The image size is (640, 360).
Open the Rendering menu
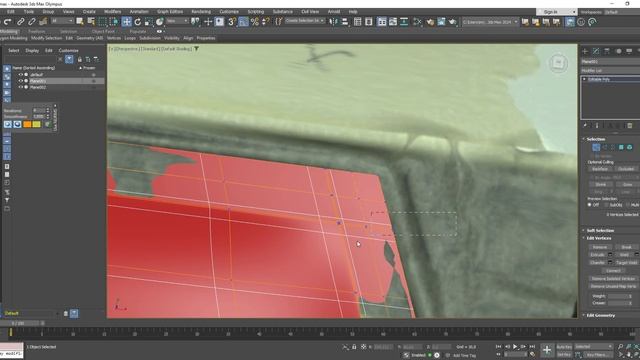click(201, 12)
